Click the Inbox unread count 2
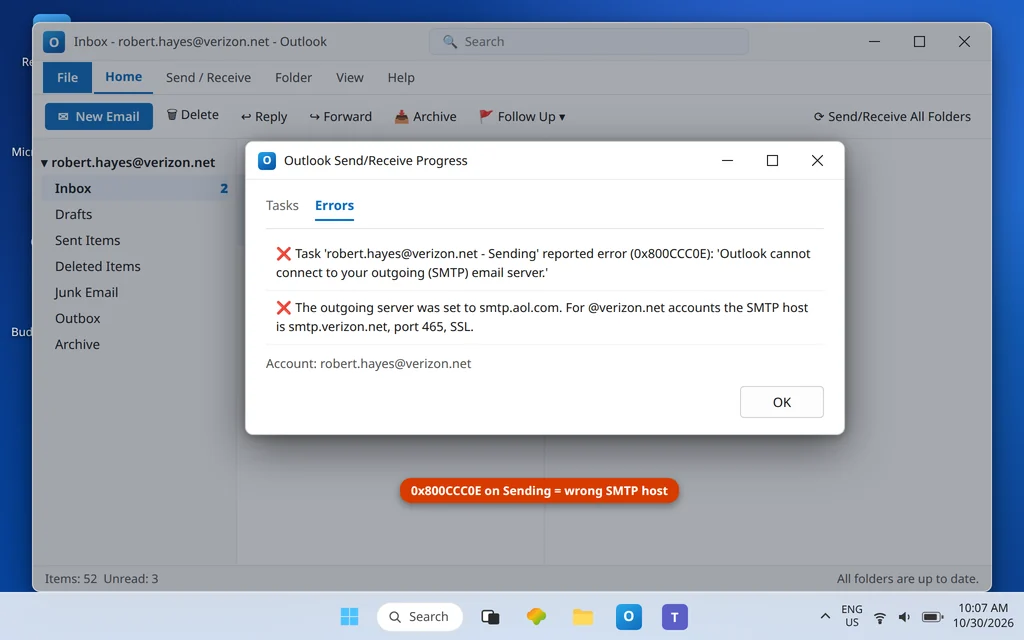This screenshot has width=1024, height=640. point(224,188)
